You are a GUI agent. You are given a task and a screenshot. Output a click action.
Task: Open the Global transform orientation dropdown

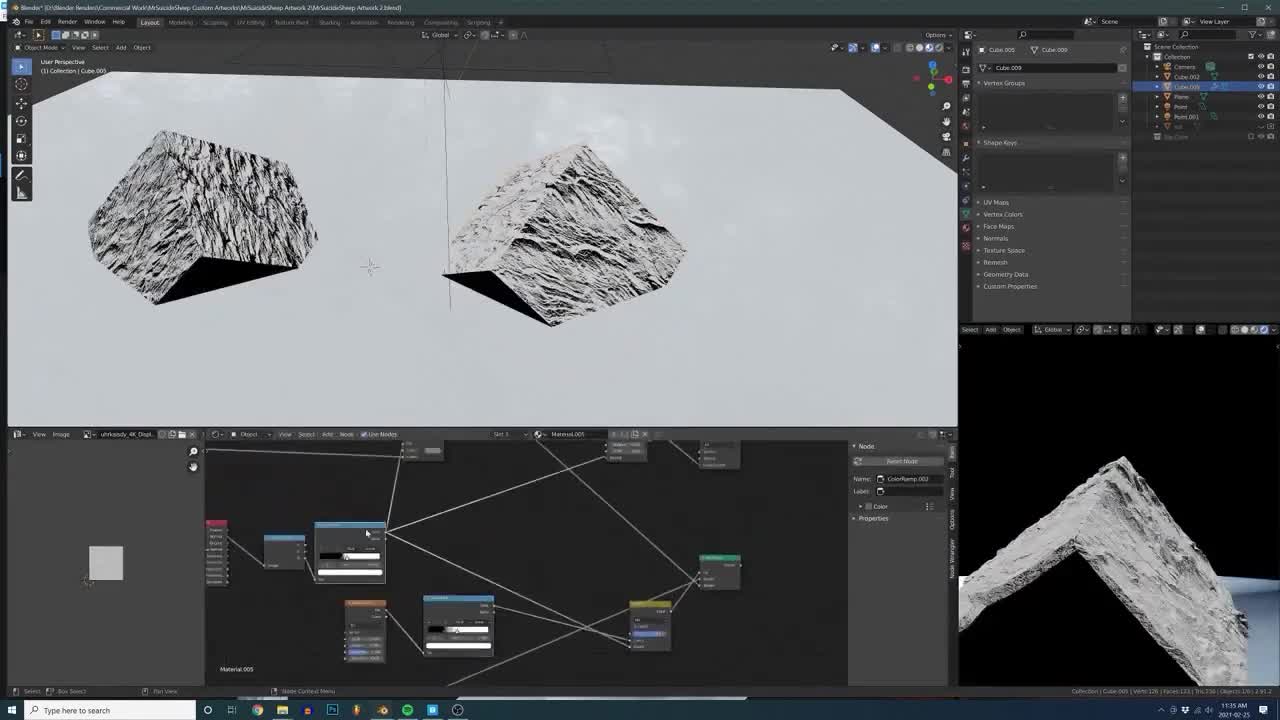440,35
